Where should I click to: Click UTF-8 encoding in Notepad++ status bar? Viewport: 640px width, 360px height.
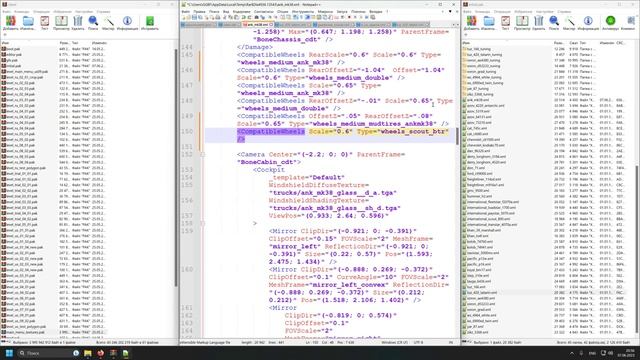(x=419, y=342)
